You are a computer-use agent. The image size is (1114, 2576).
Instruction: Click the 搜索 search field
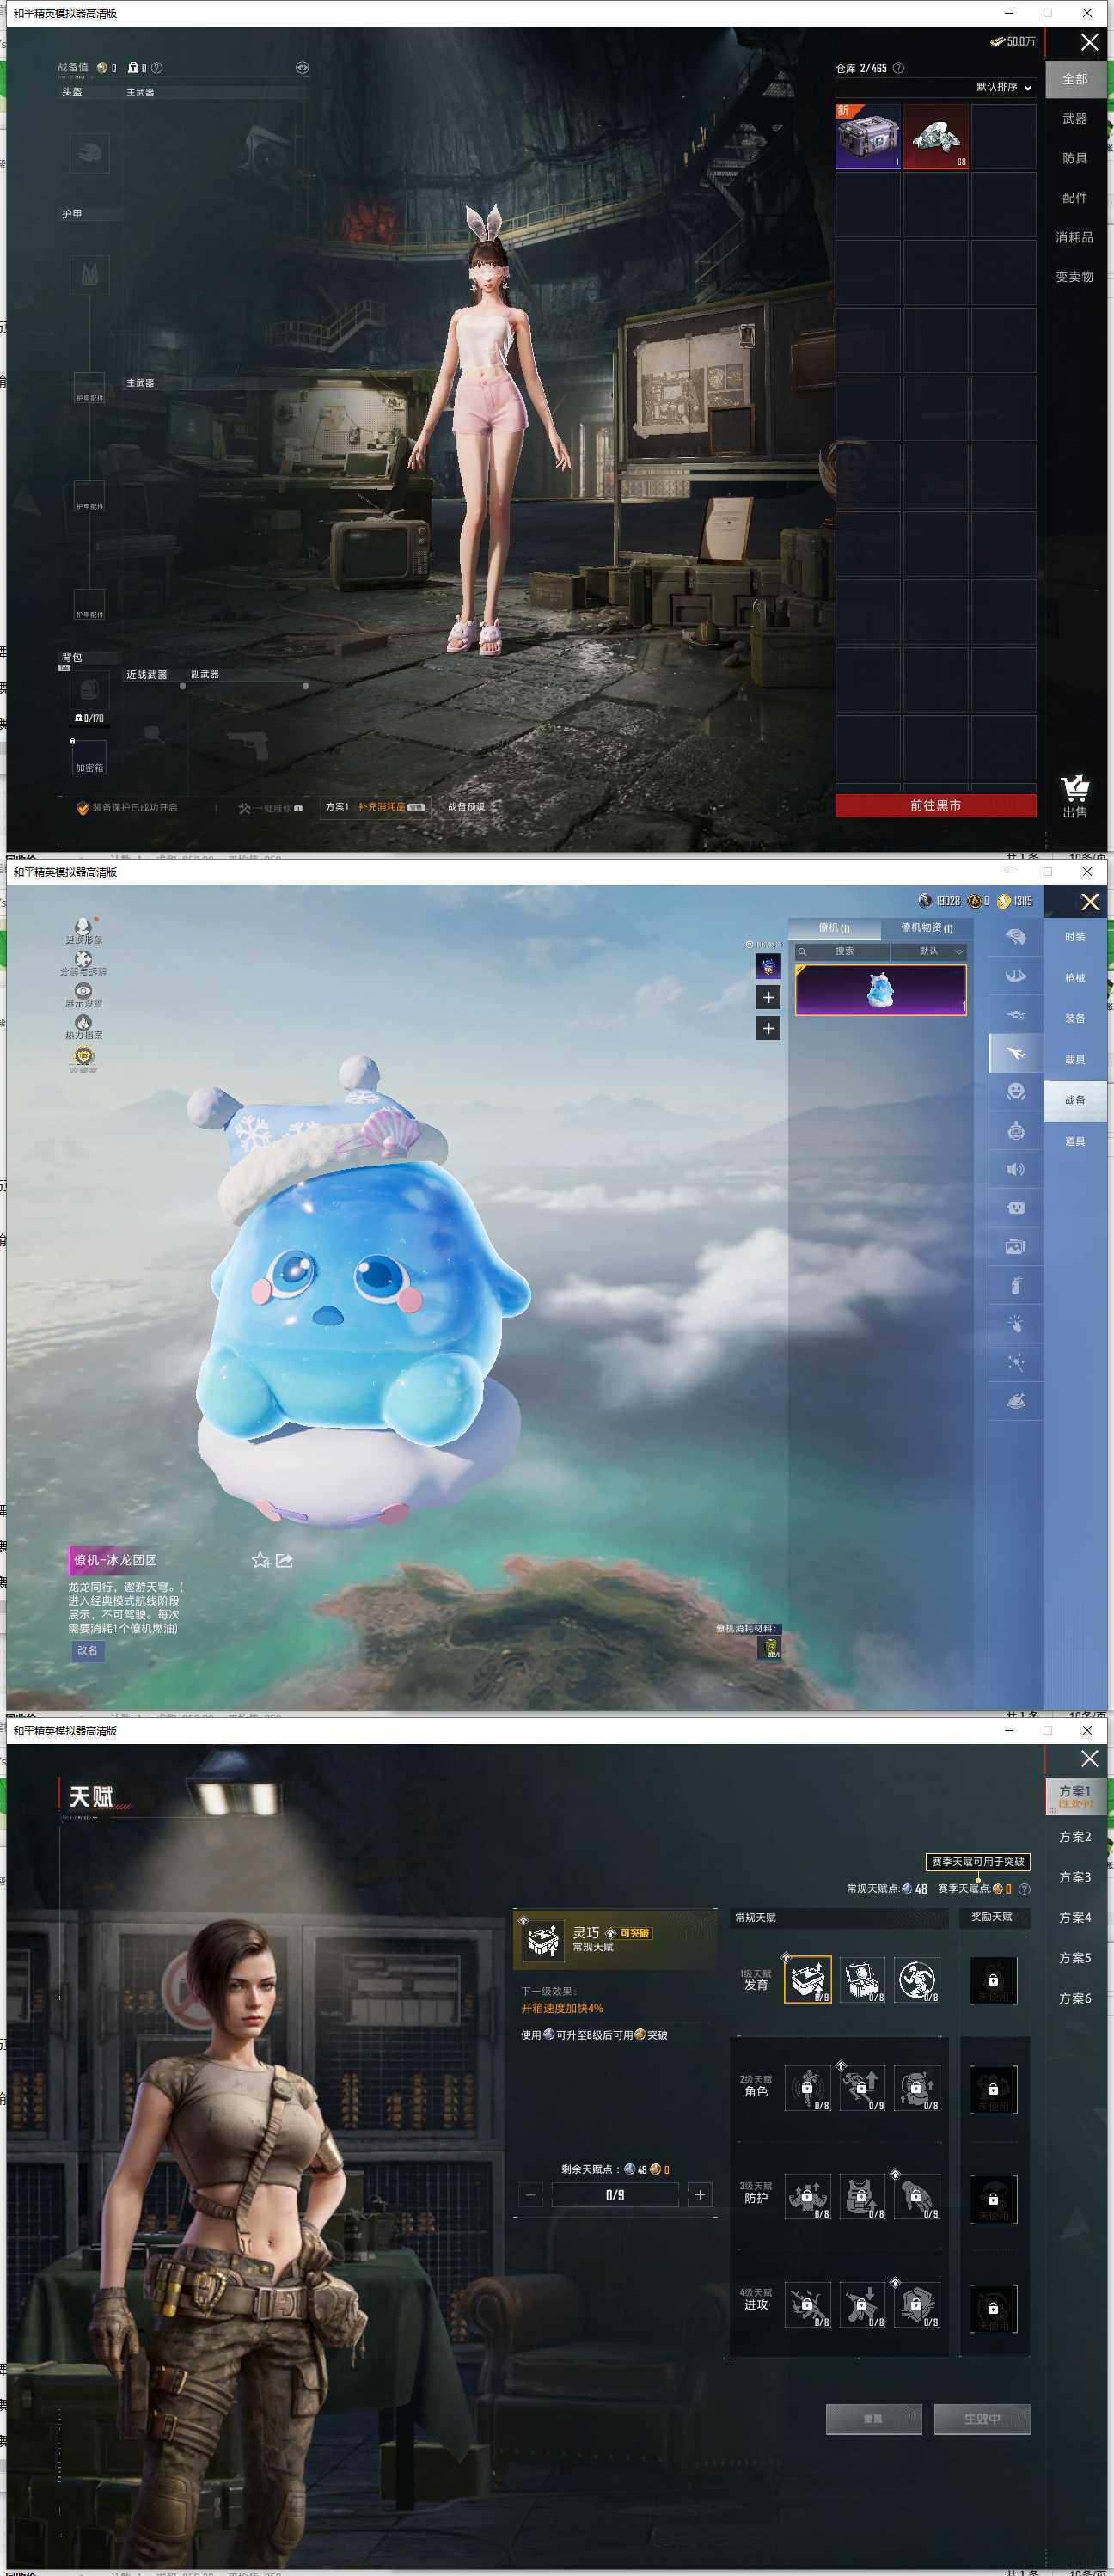tap(842, 951)
